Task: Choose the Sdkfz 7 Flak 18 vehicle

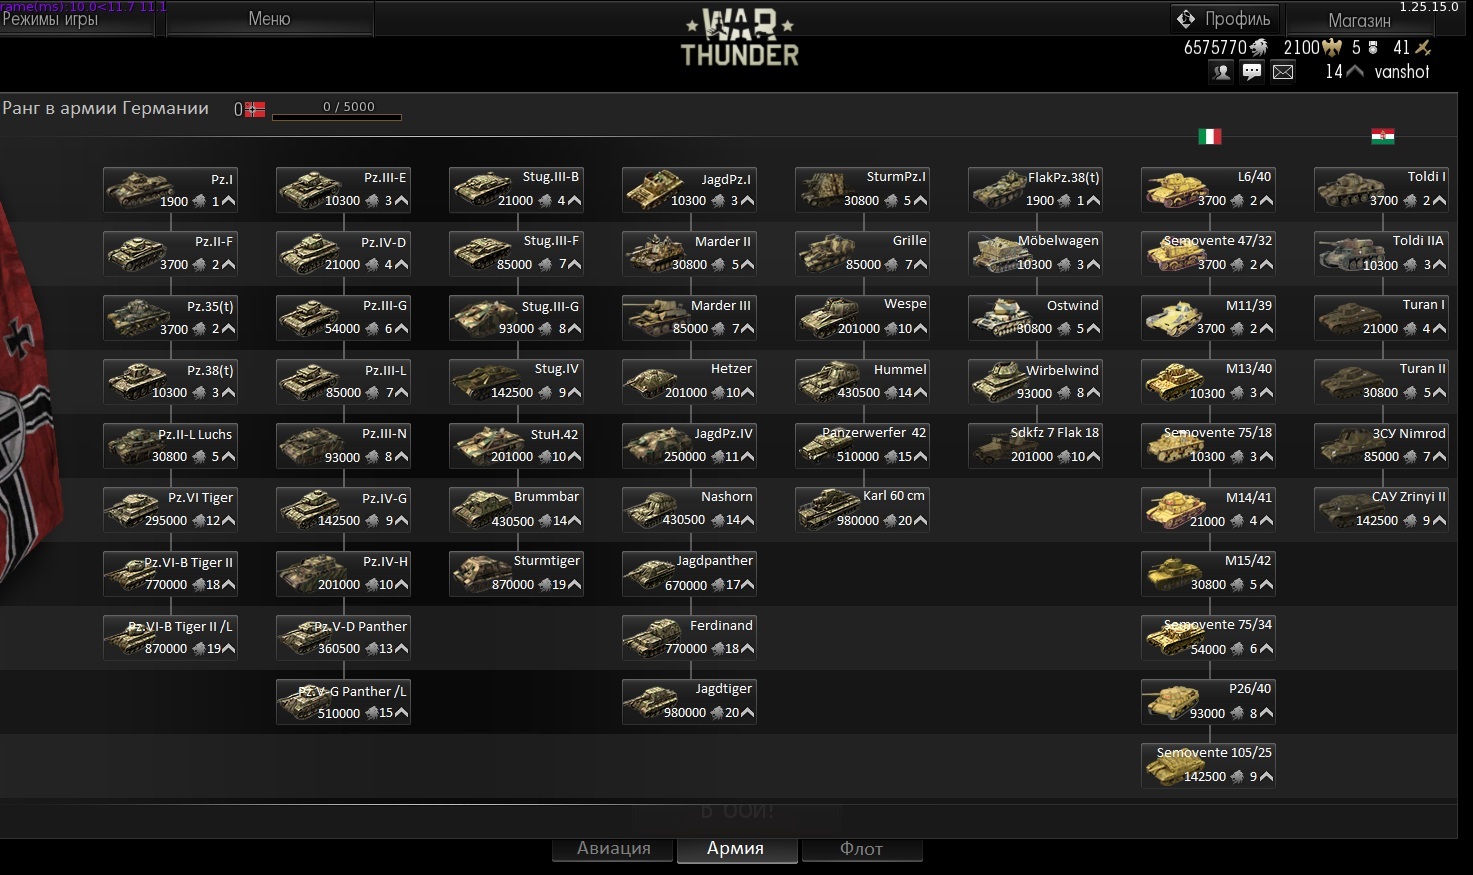Action: tap(1035, 446)
